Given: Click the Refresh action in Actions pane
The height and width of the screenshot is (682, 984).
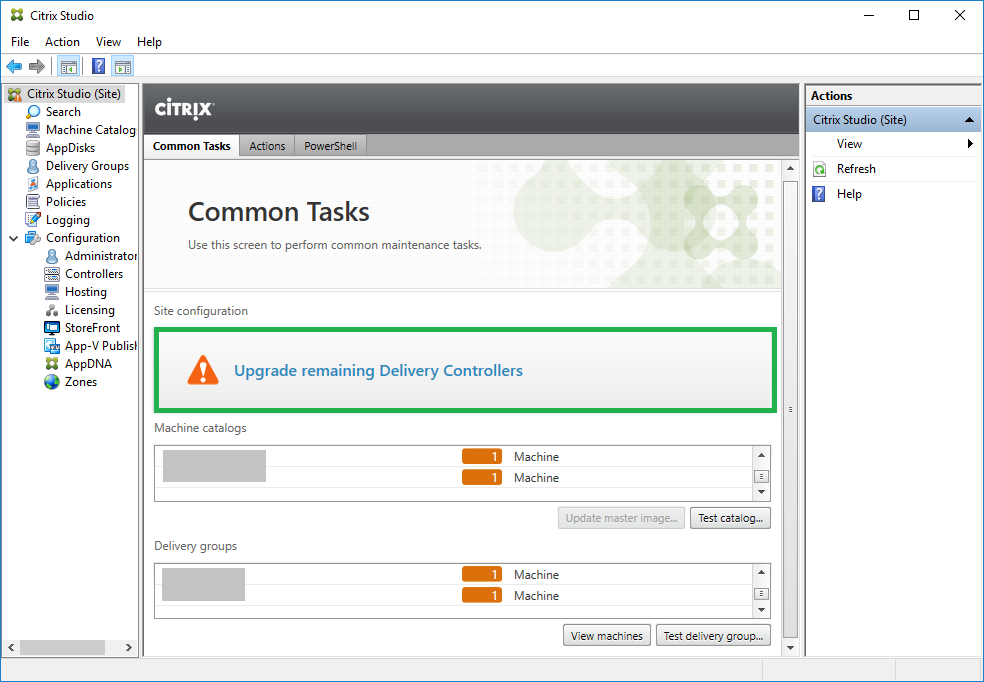Looking at the screenshot, I should point(856,169).
